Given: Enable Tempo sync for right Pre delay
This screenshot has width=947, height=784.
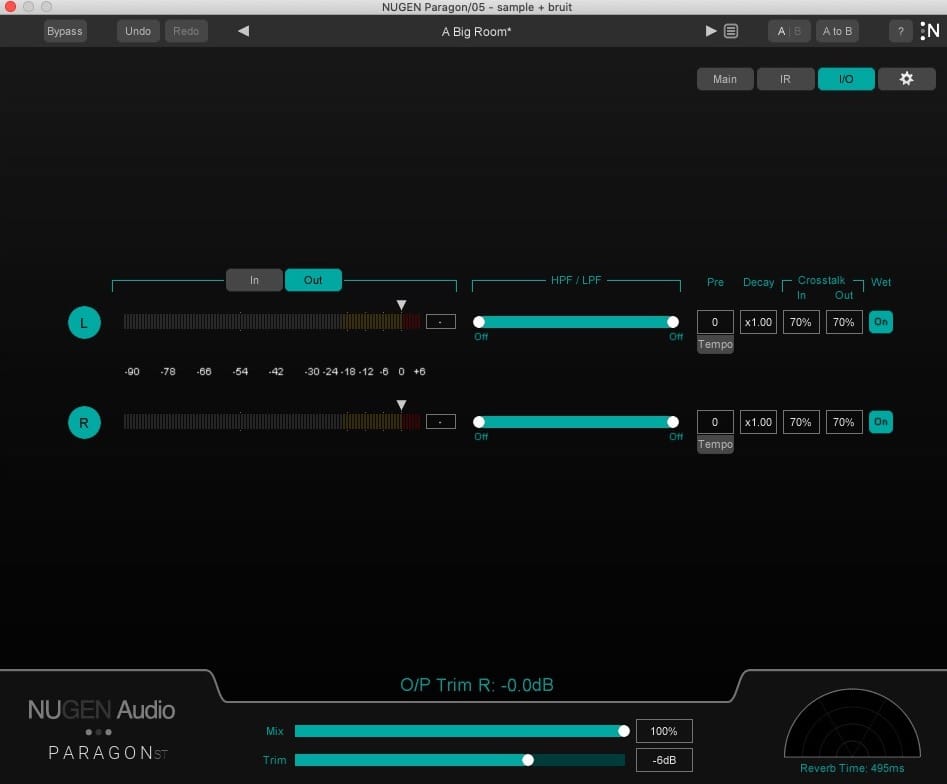Looking at the screenshot, I should 715,444.
